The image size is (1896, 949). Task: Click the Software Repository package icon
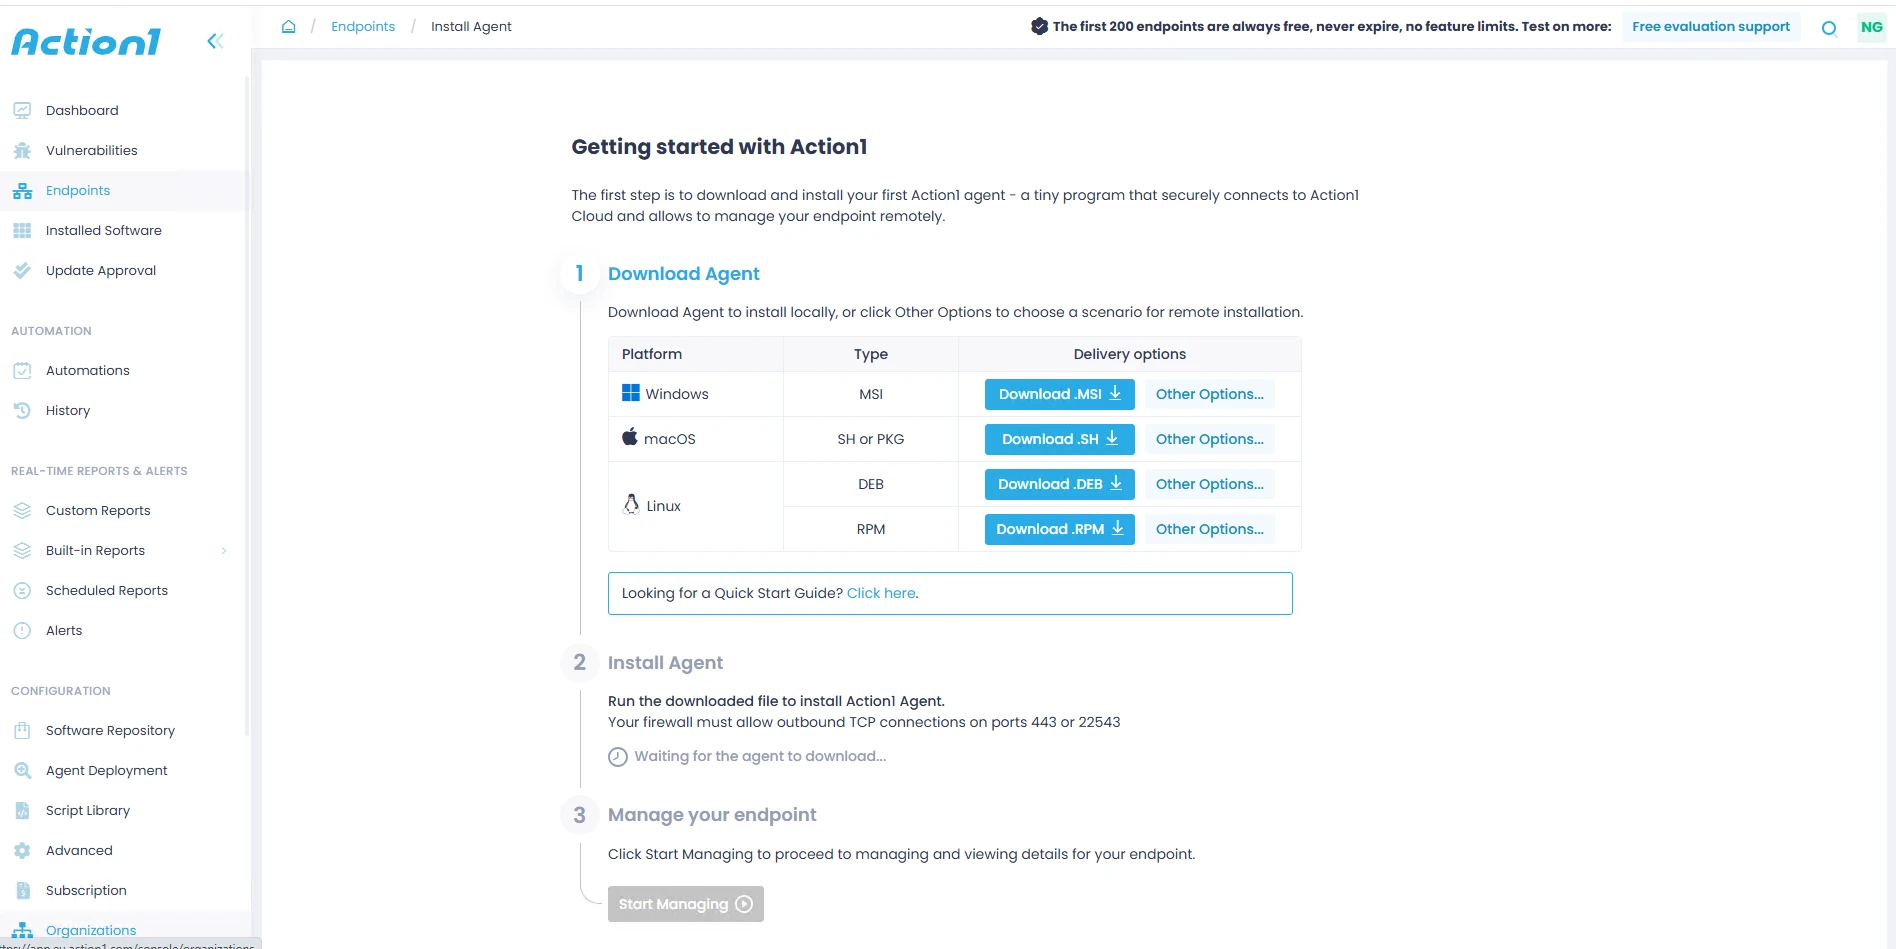coord(22,731)
